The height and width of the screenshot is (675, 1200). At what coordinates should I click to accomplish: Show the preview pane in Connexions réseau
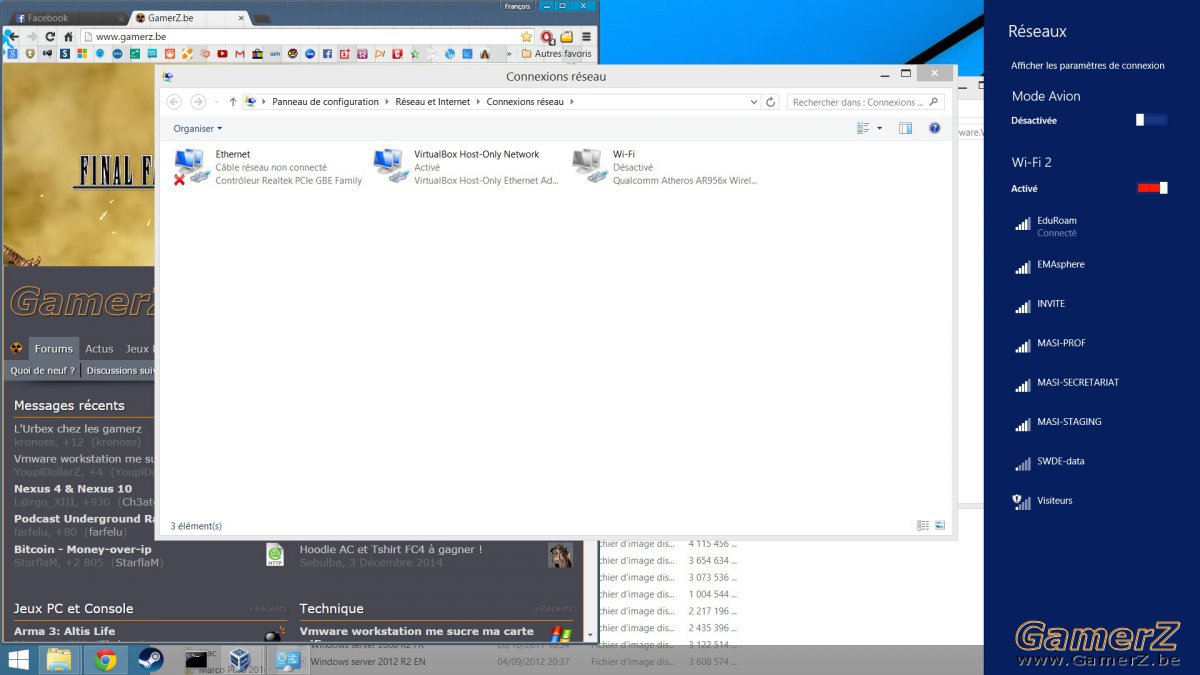(x=905, y=128)
